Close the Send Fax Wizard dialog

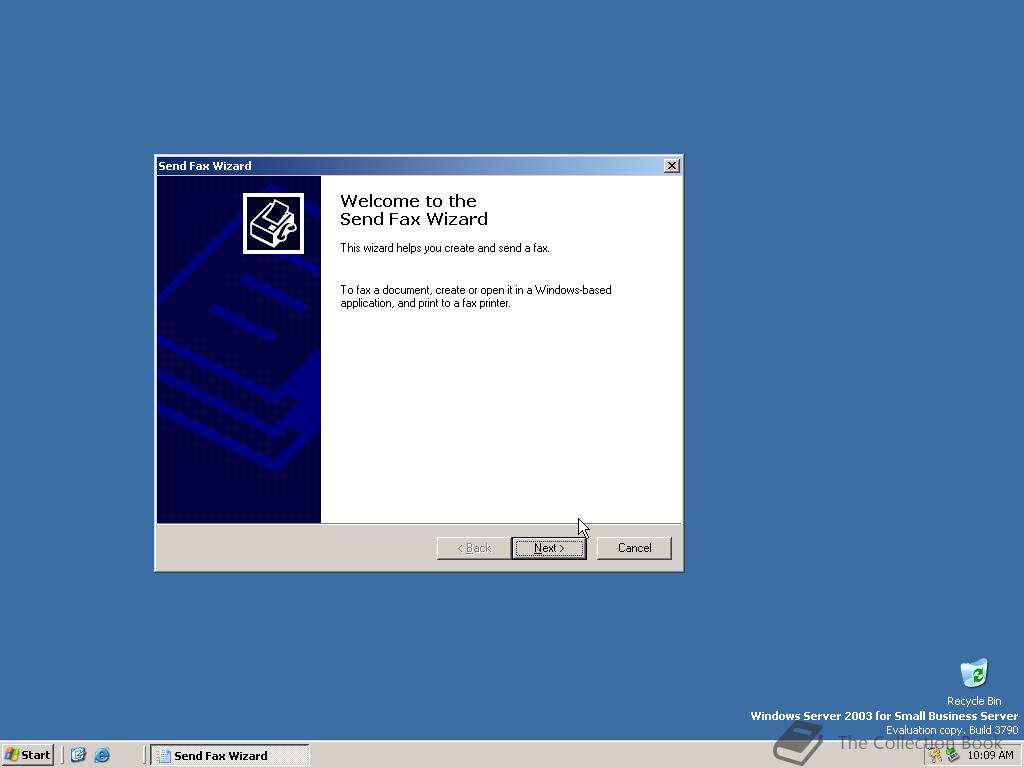[x=671, y=166]
